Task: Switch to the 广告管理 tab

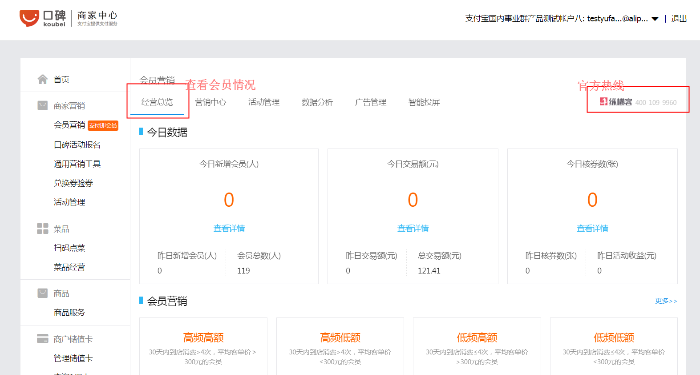Action: pos(371,102)
